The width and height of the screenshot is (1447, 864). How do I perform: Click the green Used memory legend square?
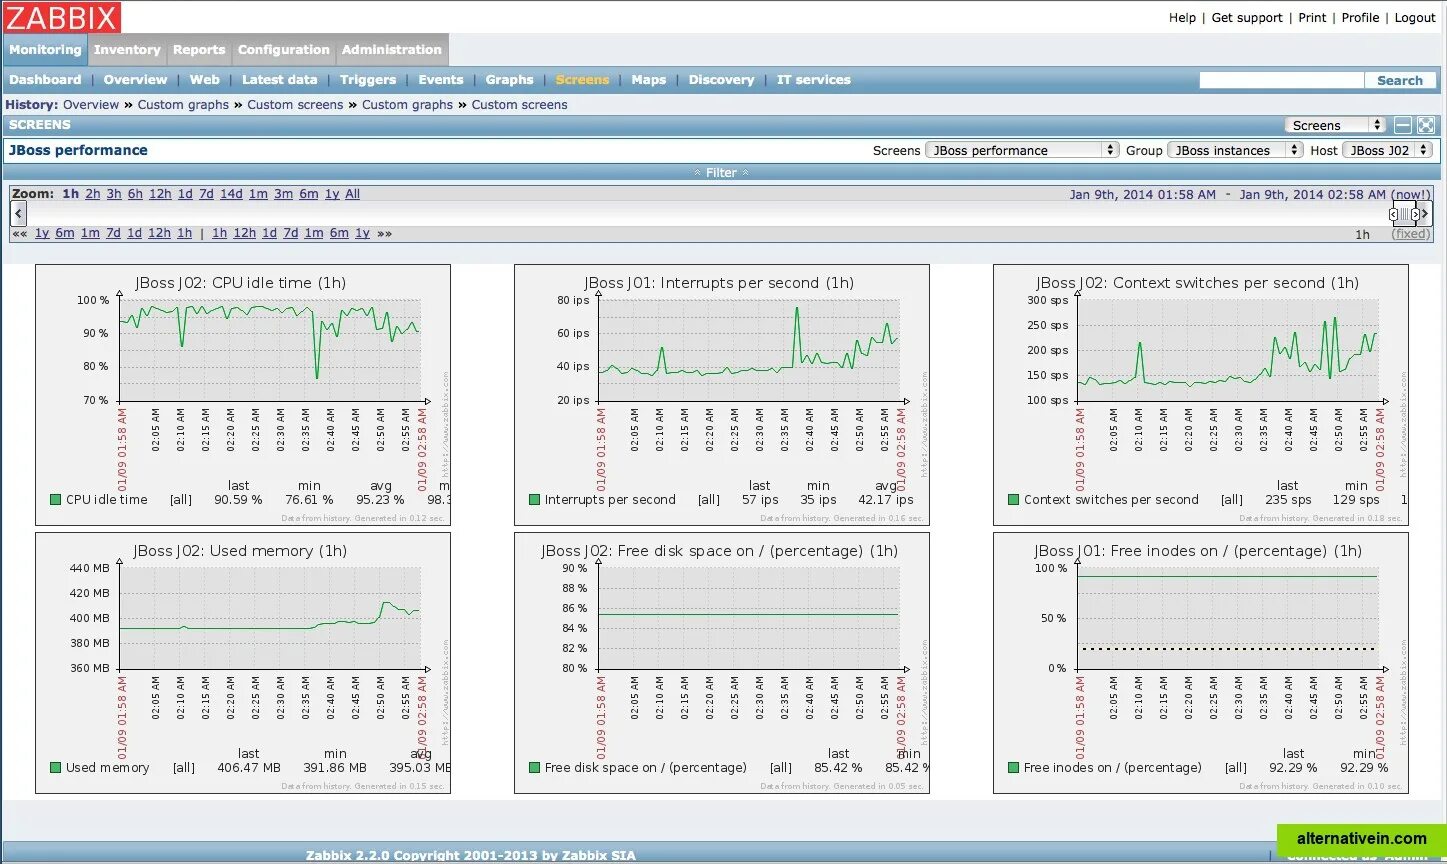pos(55,768)
